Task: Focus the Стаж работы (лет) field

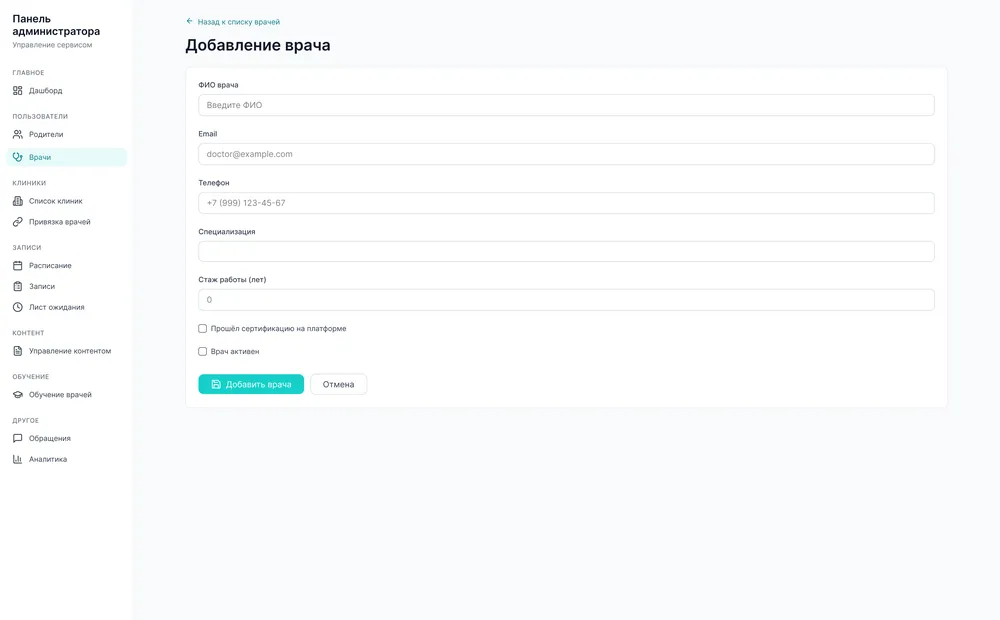Action: (566, 300)
